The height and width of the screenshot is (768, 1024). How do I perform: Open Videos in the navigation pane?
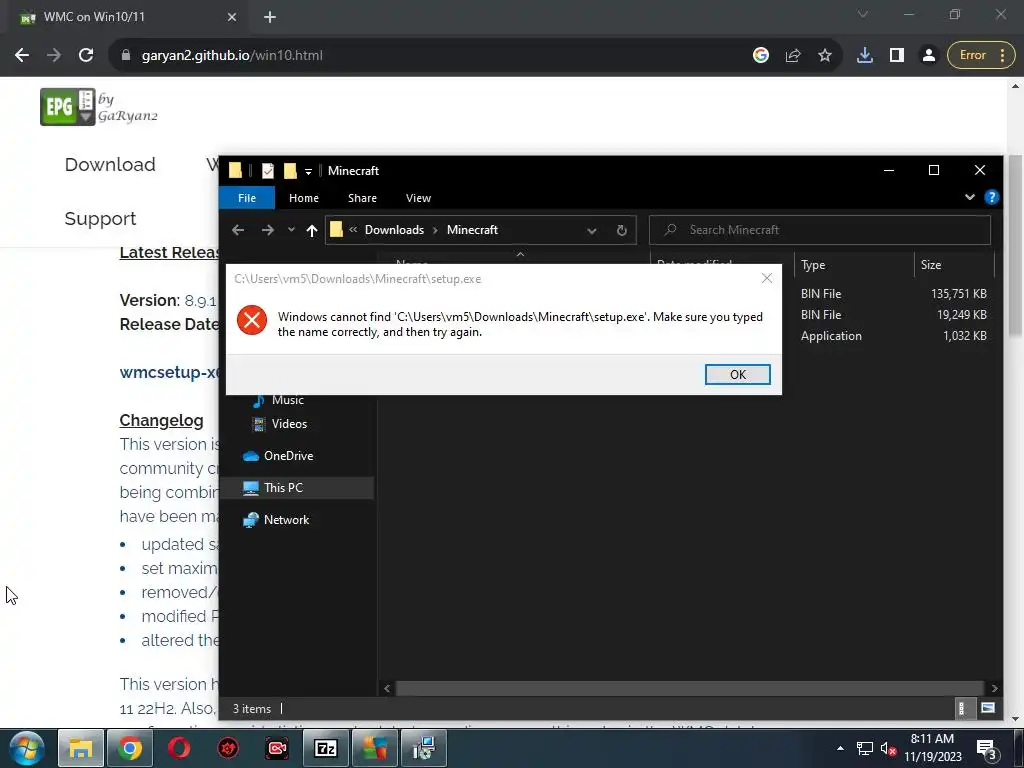pos(289,424)
